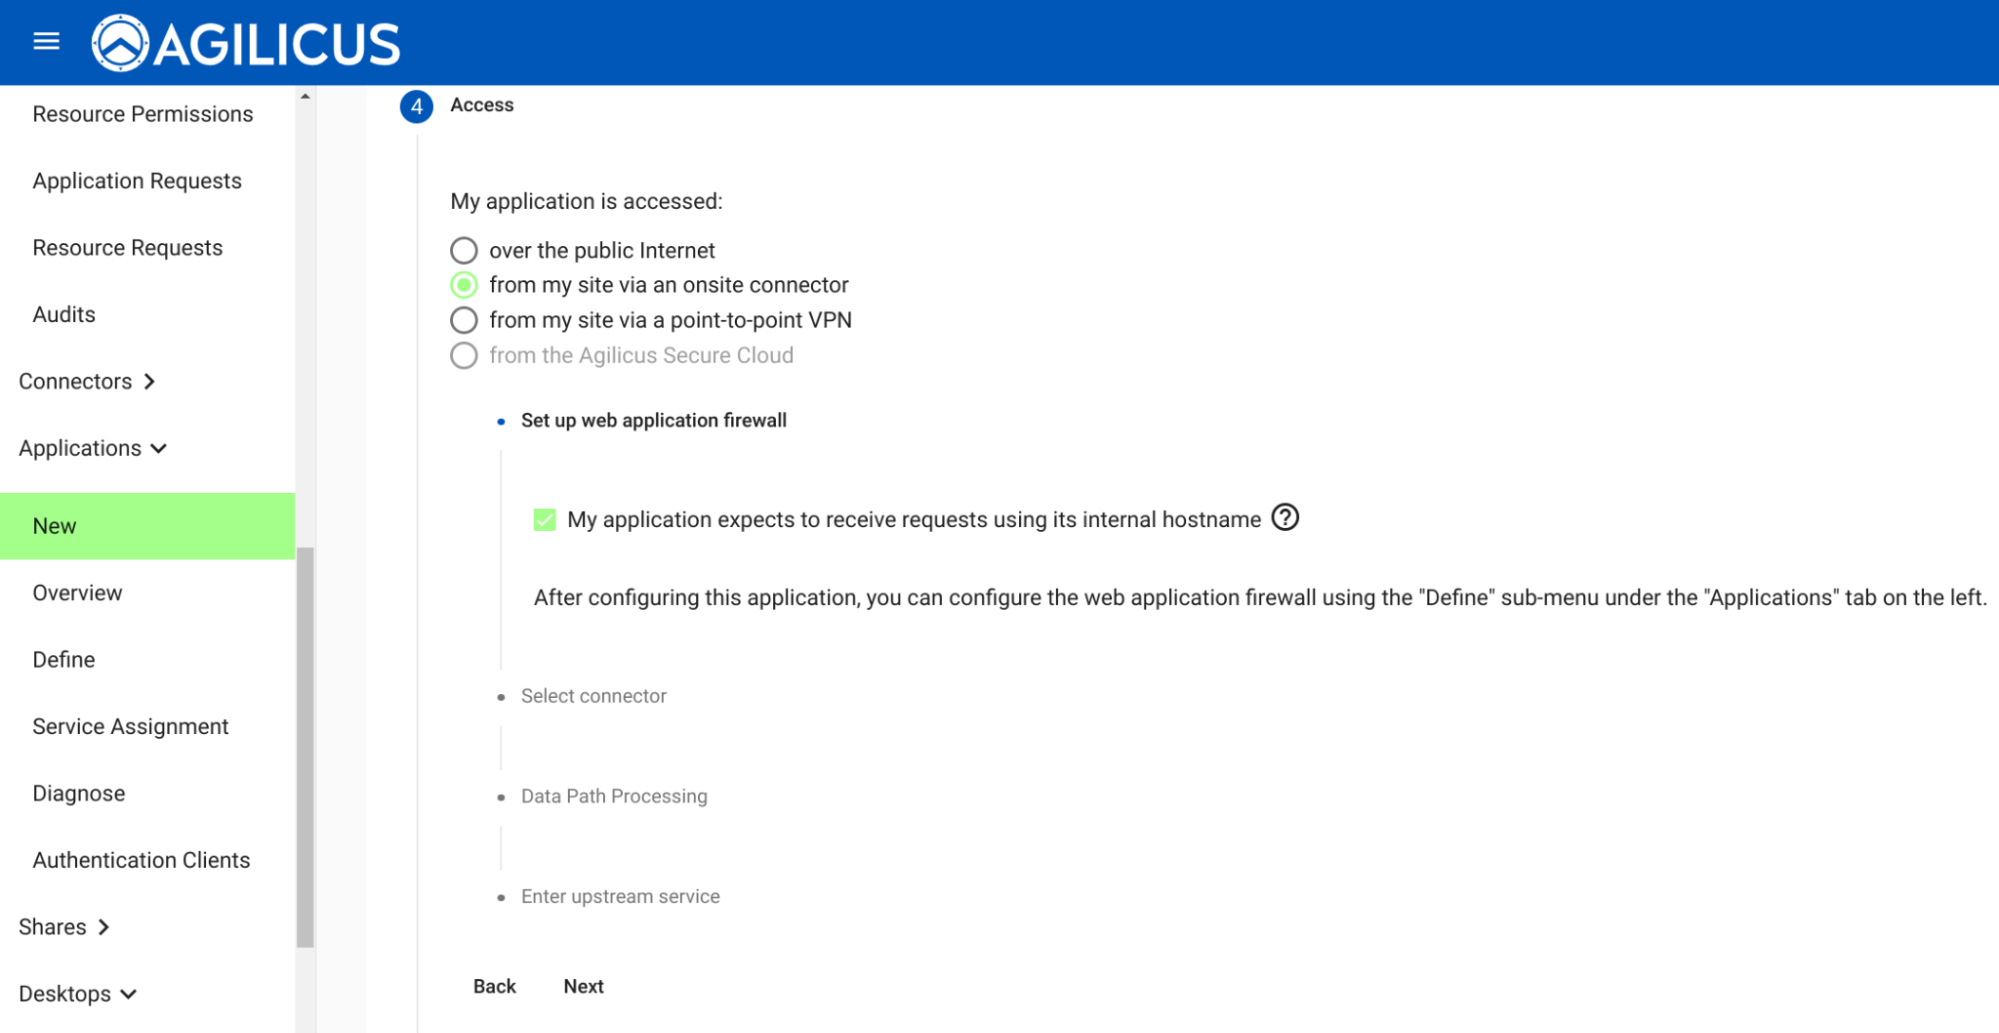This screenshot has width=1999, height=1033.
Task: Open Authentication Clients
Action: (x=141, y=860)
